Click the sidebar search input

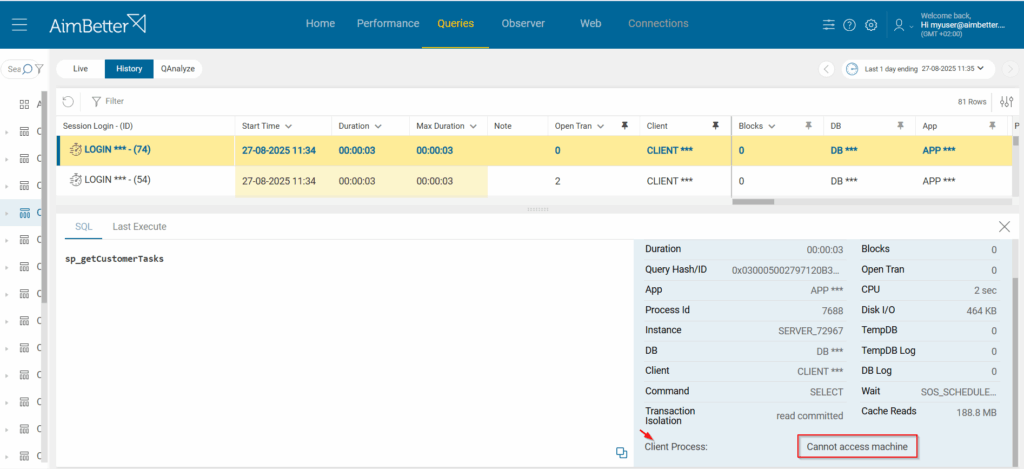13,69
